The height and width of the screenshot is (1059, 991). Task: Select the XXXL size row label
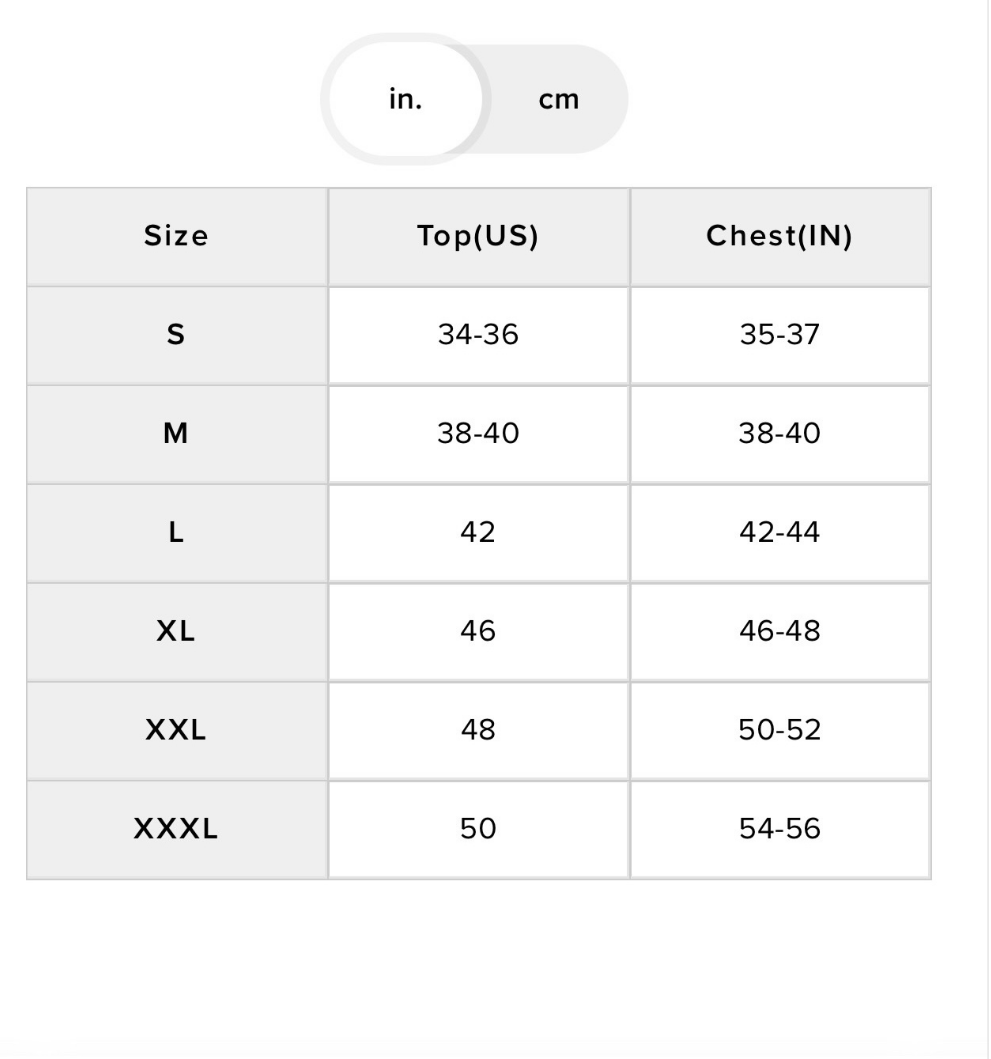point(177,829)
